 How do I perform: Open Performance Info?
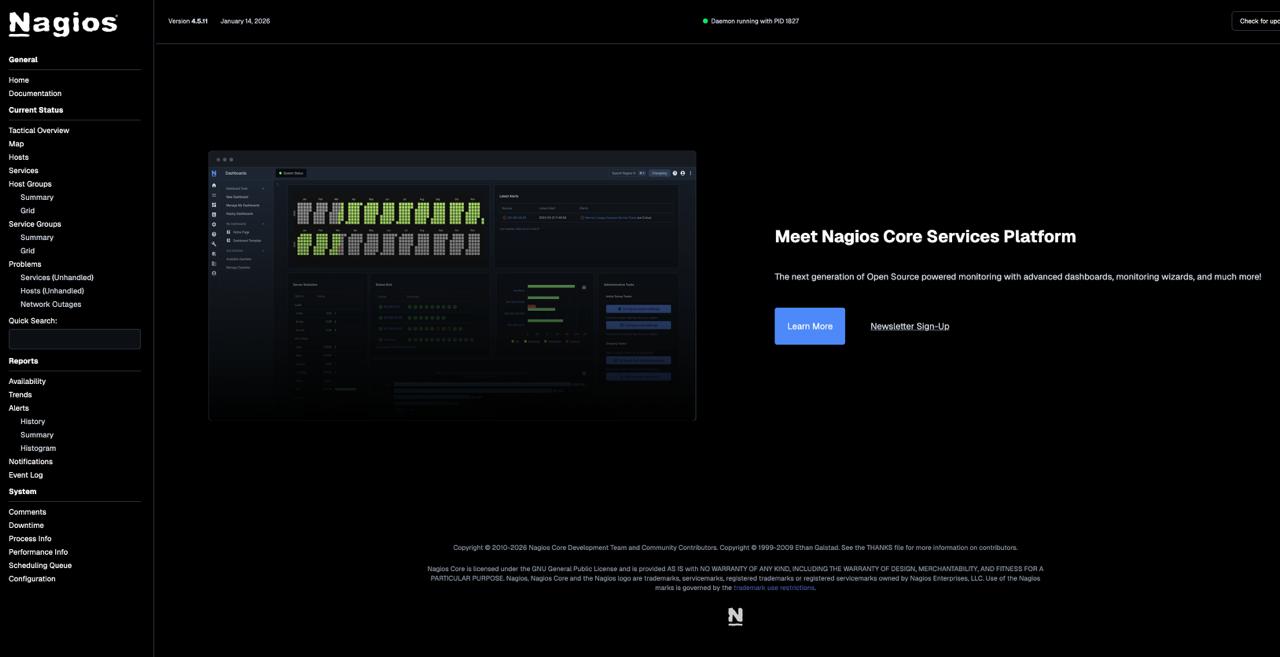click(38, 552)
